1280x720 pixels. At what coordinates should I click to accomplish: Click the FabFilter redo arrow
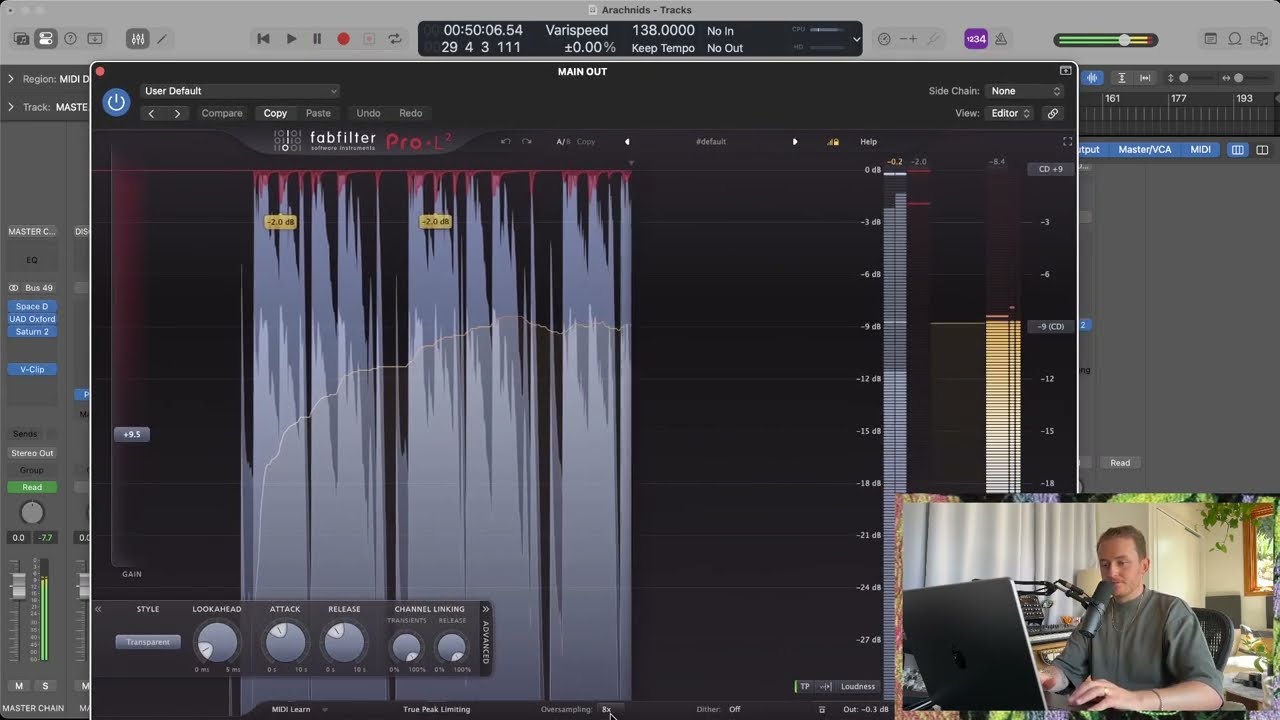[526, 142]
